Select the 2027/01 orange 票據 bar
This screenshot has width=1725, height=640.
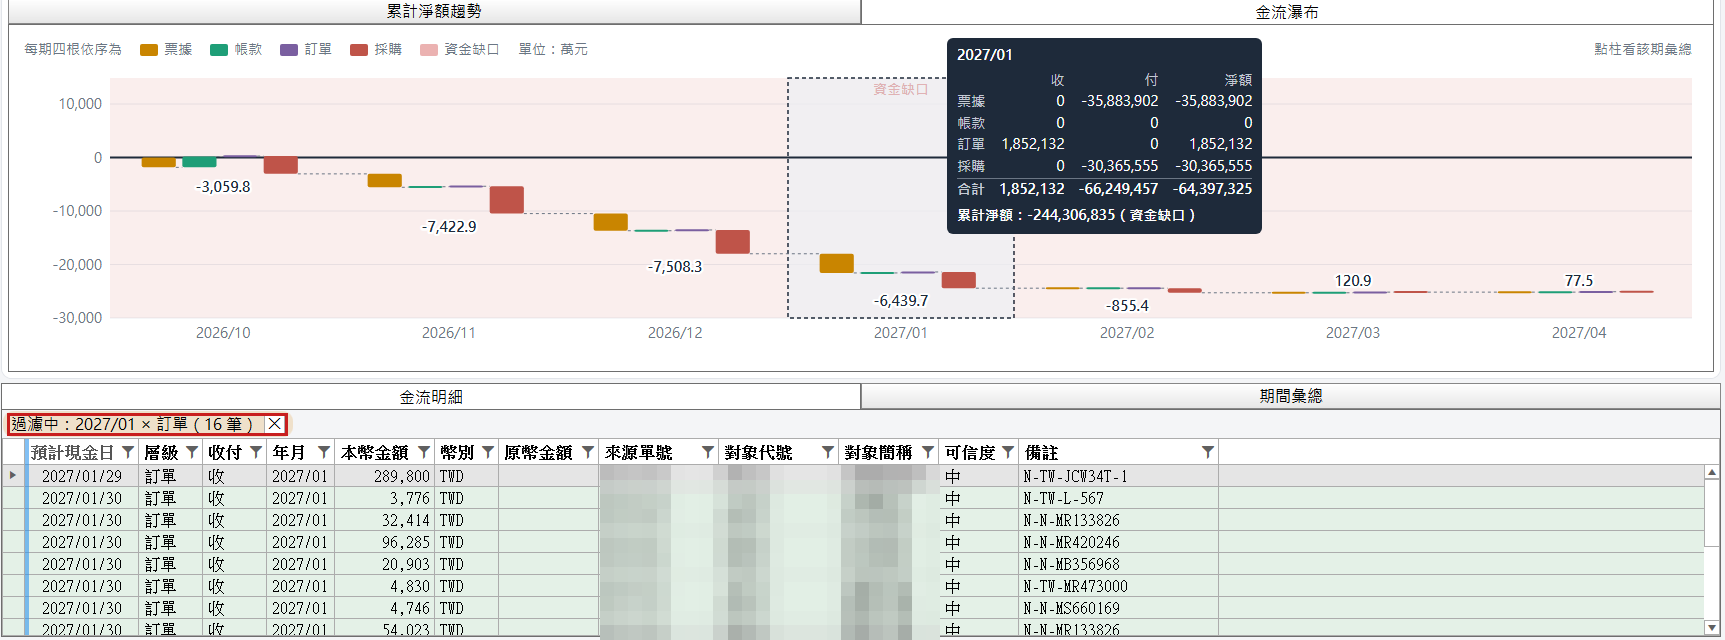tap(837, 263)
